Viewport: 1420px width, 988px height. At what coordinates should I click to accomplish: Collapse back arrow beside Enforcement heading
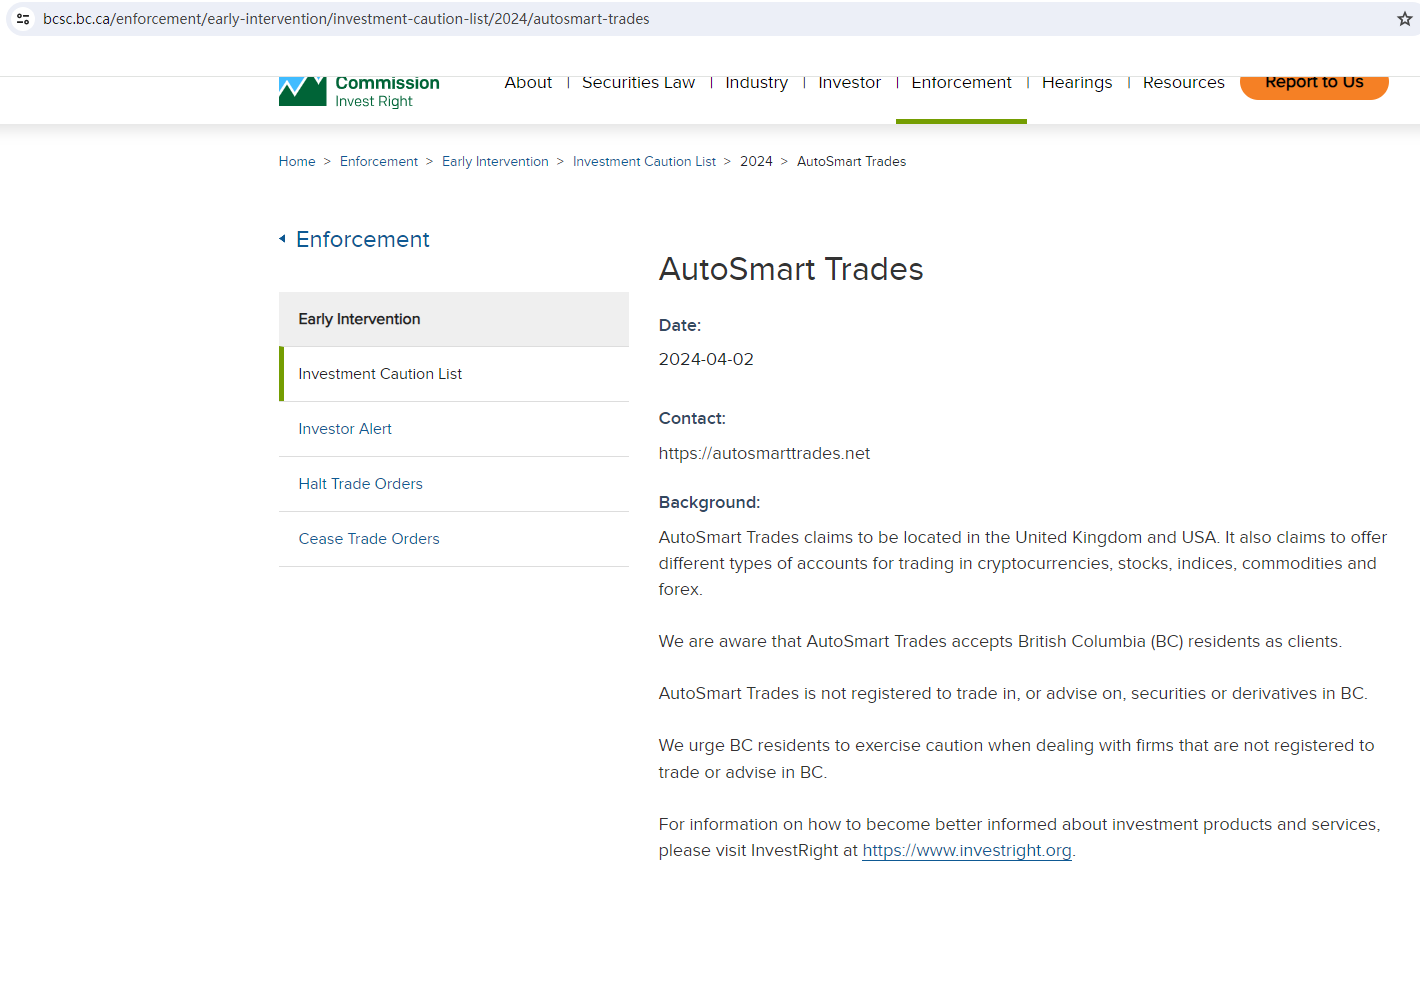[x=283, y=239]
